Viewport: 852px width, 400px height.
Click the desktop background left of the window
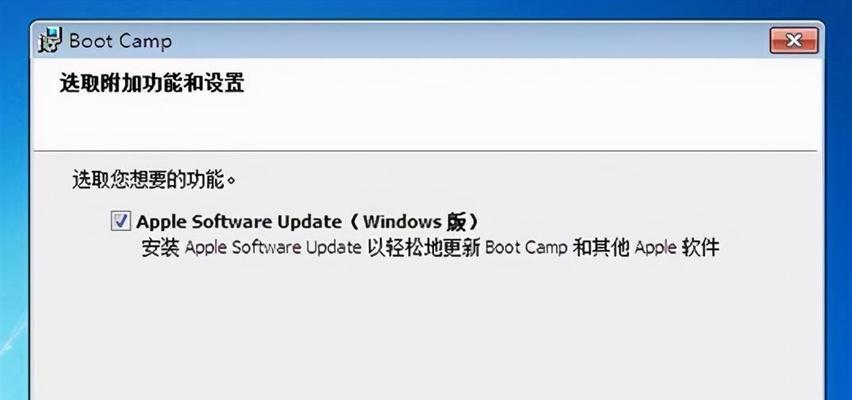point(14,217)
